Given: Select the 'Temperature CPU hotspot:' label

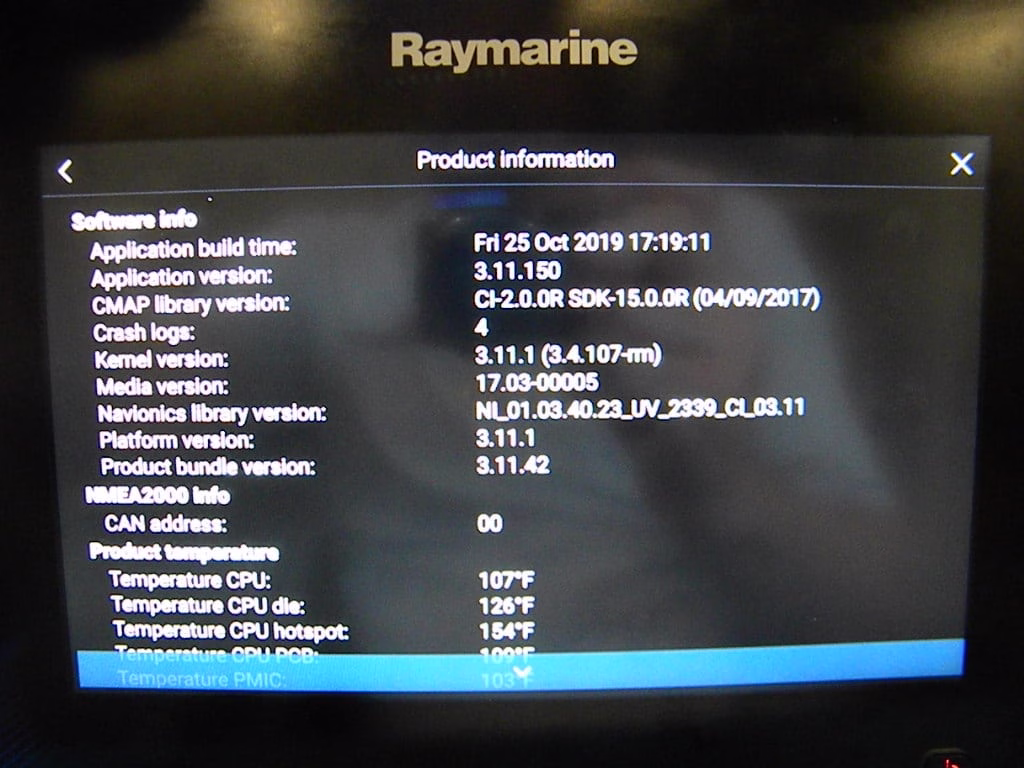Looking at the screenshot, I should 231,631.
